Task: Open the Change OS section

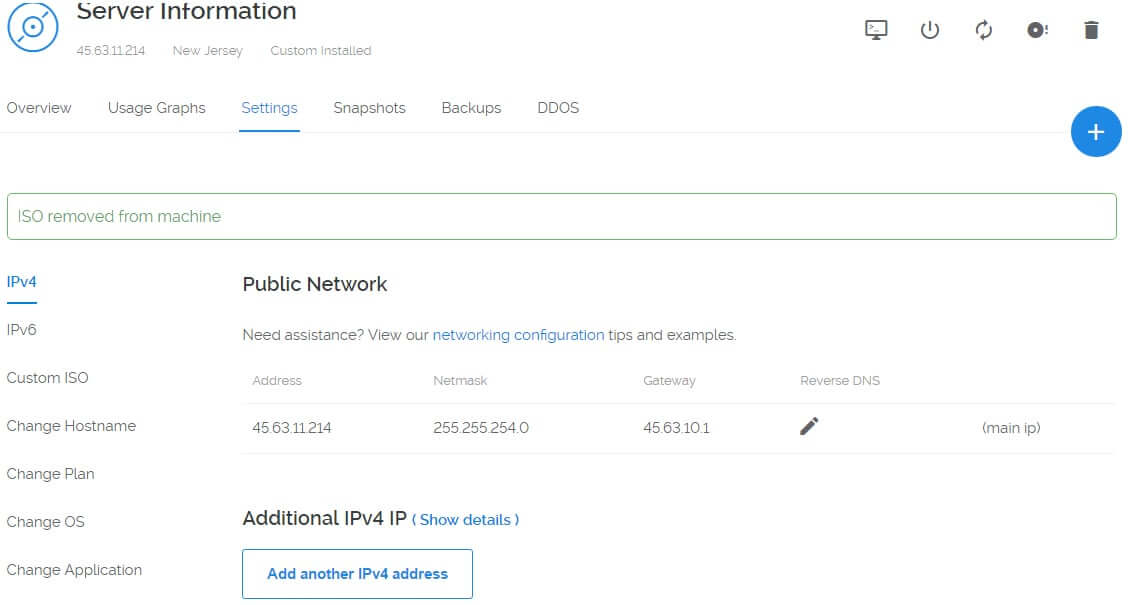Action: [45, 521]
